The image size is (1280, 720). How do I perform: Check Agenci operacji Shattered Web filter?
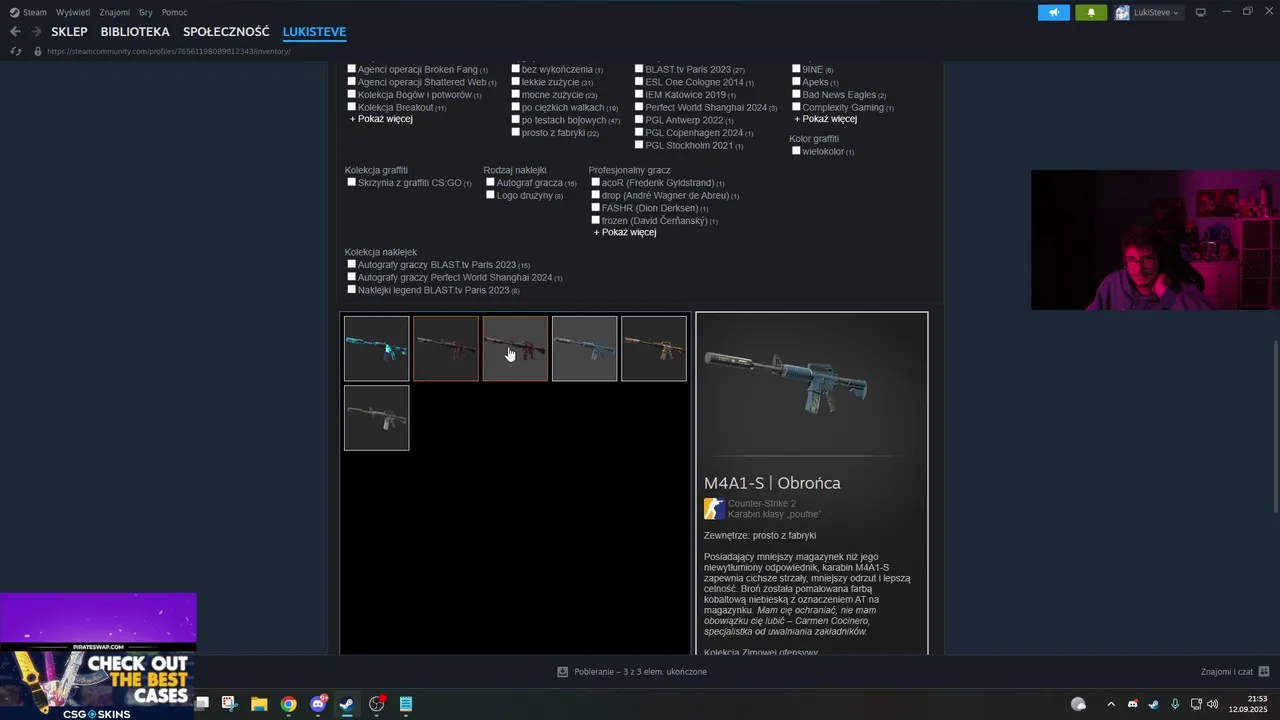click(351, 82)
